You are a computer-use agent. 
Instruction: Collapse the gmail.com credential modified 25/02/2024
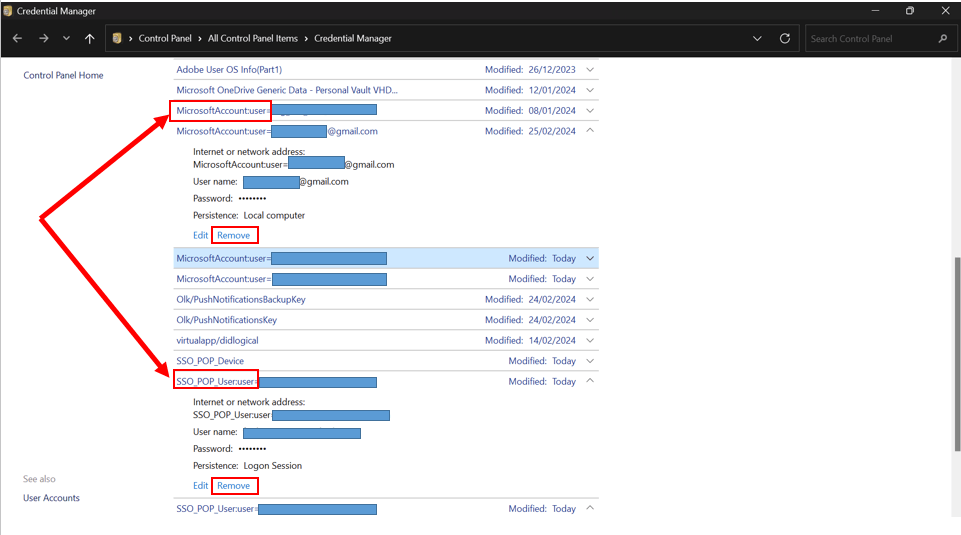[590, 131]
